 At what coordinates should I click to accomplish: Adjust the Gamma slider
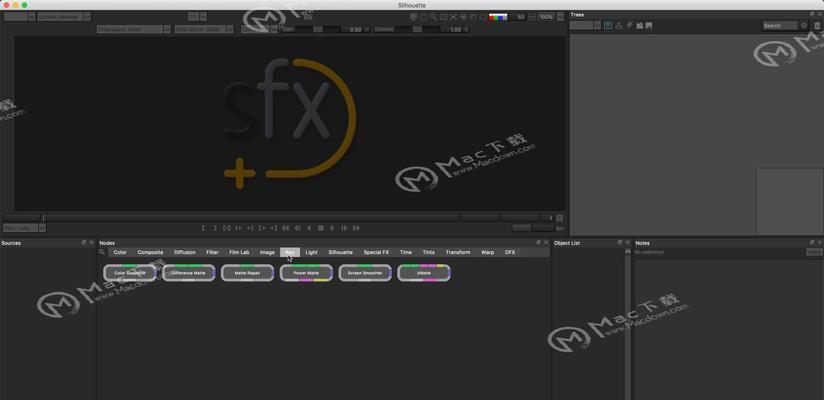point(417,29)
